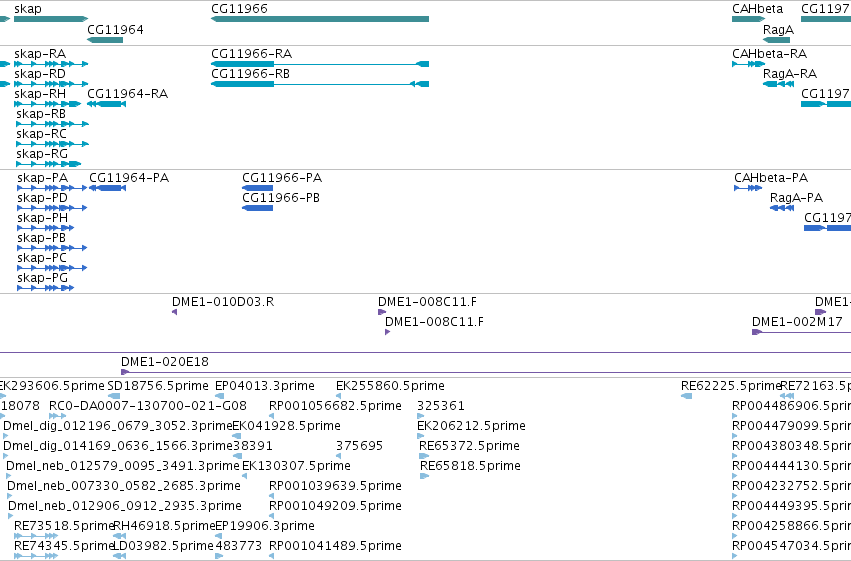Select the skap gene bar

51,19
